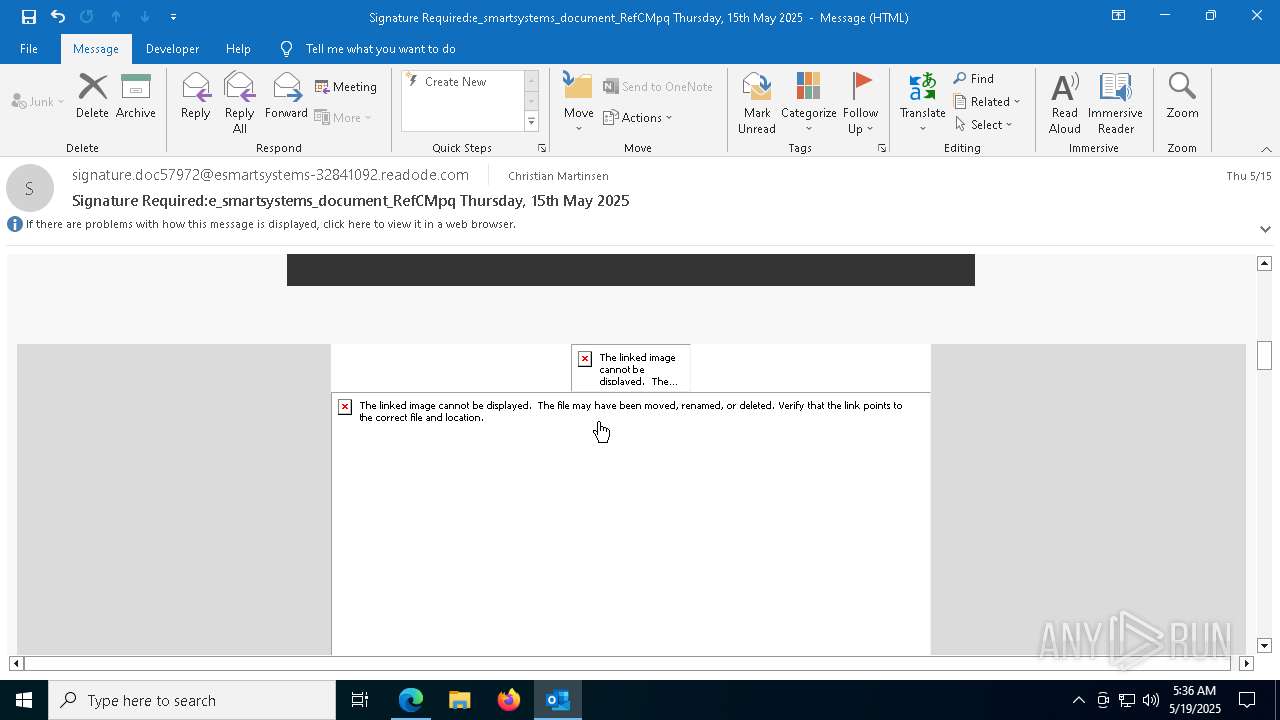Open the Move dropdown
Viewport: 1280px width, 720px height.
(x=579, y=102)
